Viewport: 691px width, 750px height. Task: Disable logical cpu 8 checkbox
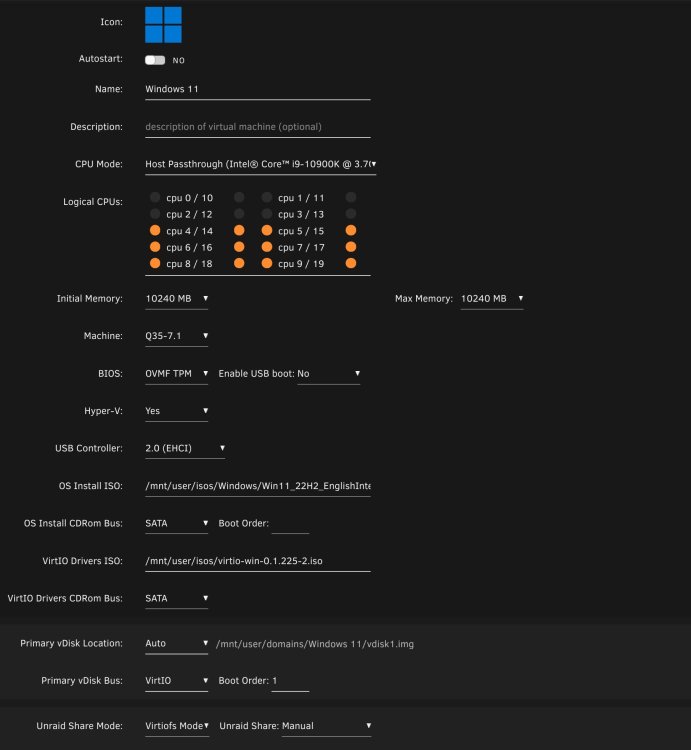pos(155,263)
